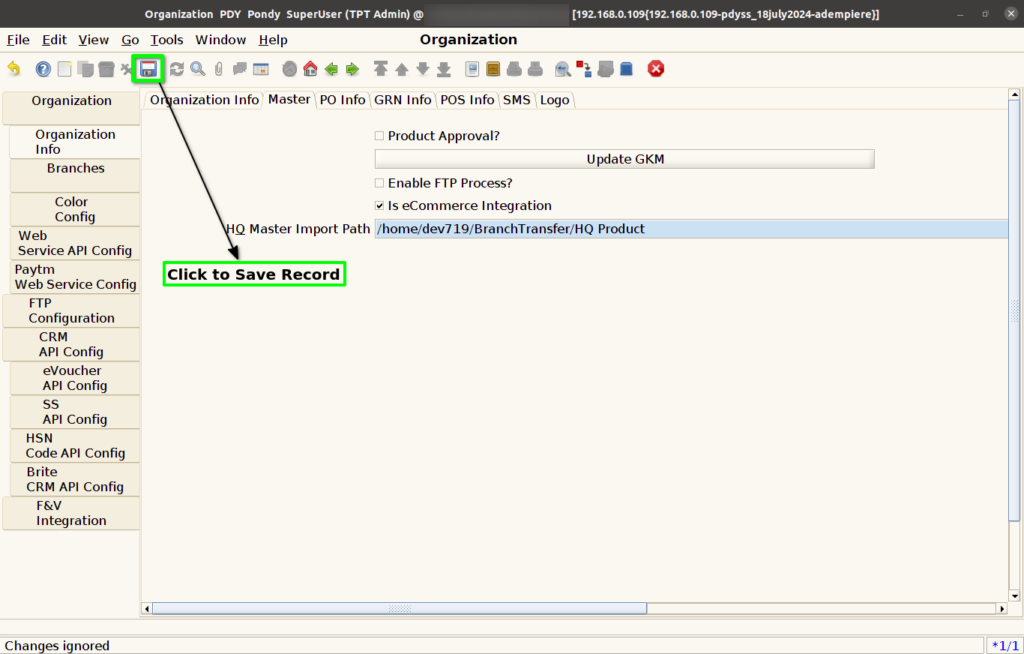Click the Update GKM button
The width and height of the screenshot is (1024, 654).
(624, 159)
